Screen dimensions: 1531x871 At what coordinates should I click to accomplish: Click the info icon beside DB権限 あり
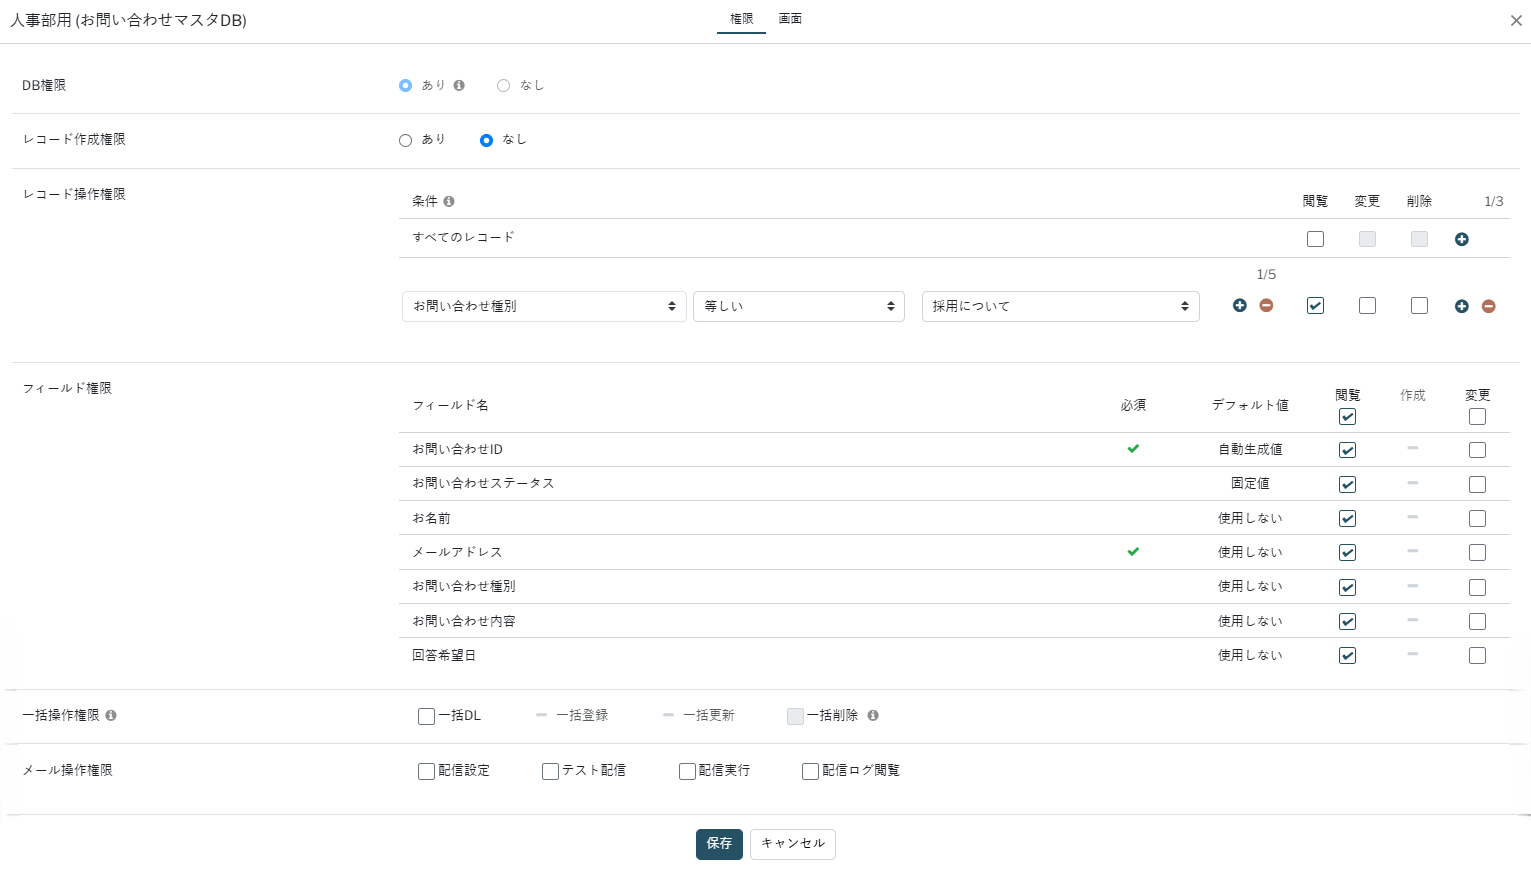coord(459,86)
